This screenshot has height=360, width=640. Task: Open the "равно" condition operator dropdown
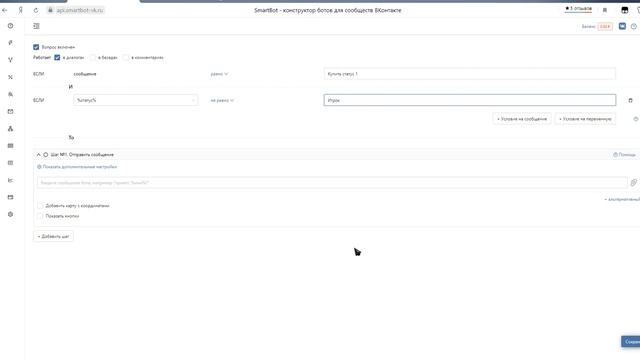coord(219,74)
